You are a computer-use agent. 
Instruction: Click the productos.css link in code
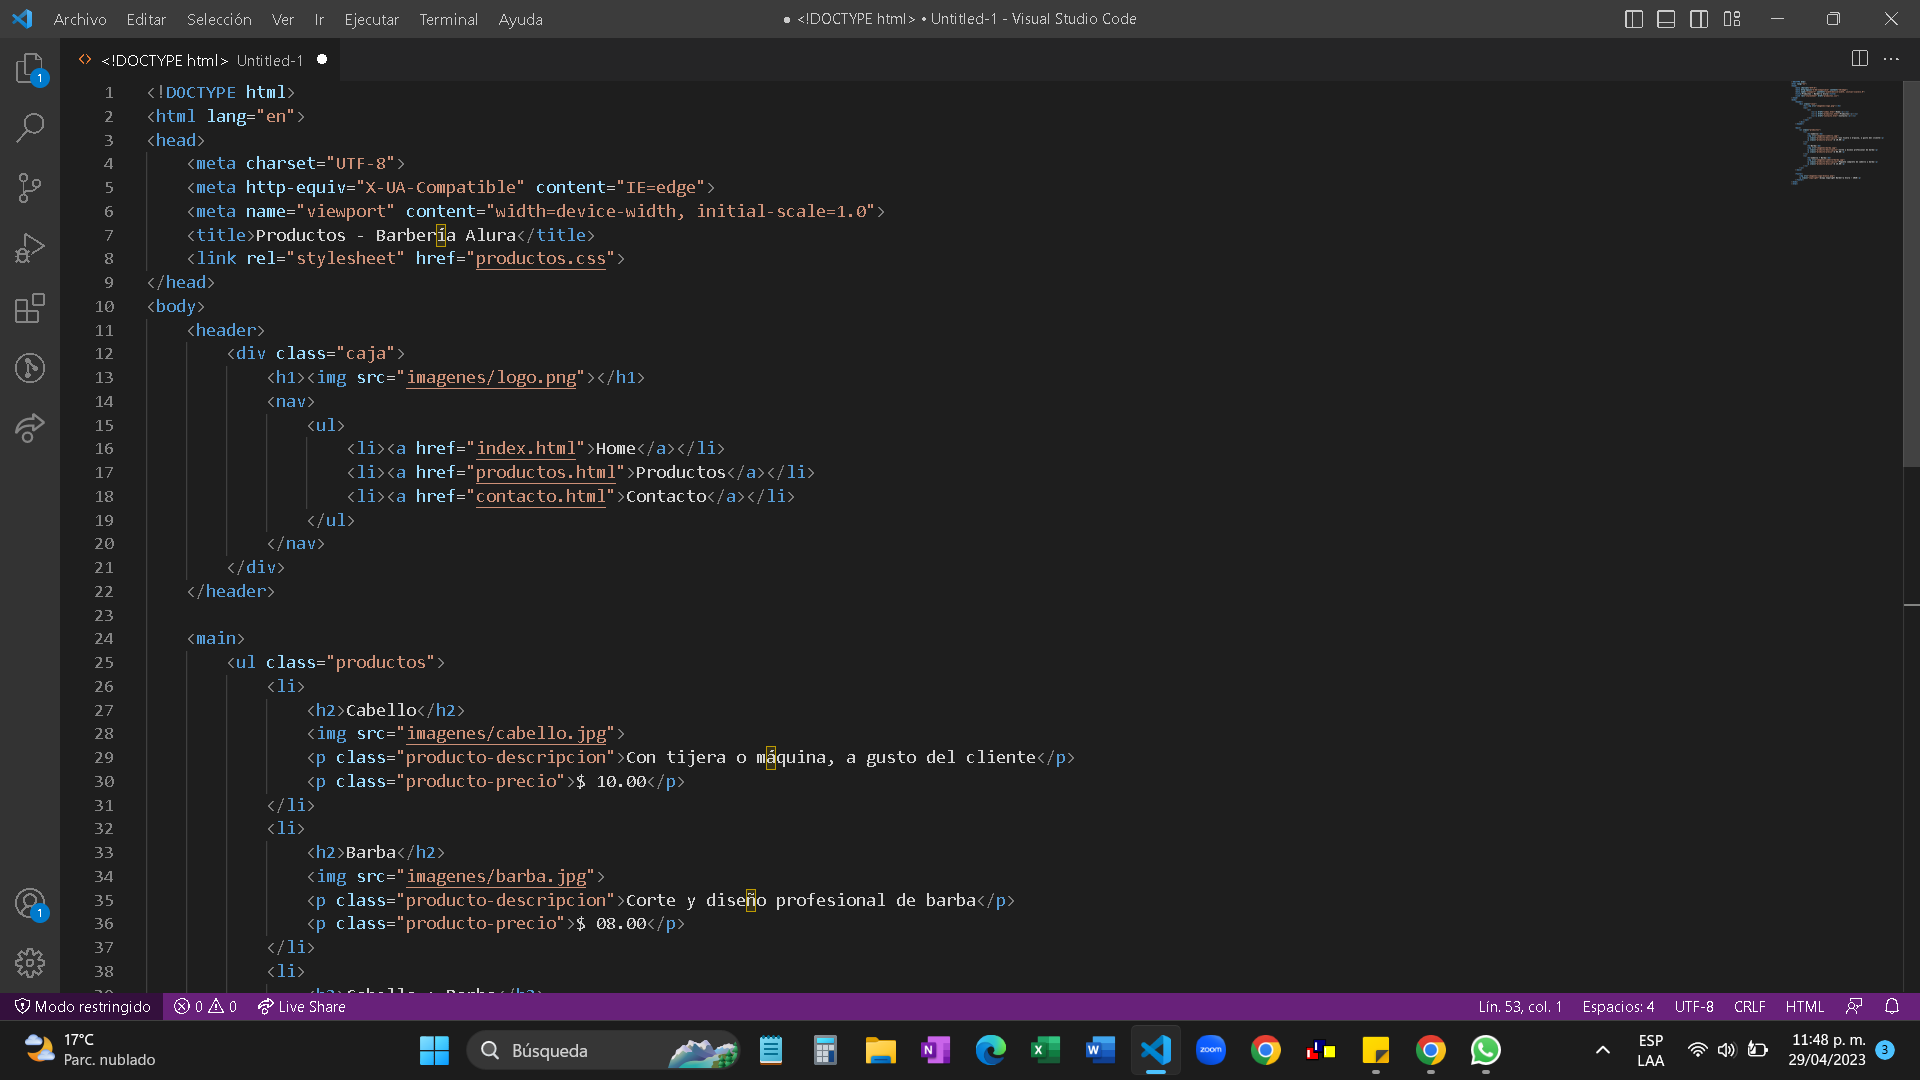coord(541,259)
